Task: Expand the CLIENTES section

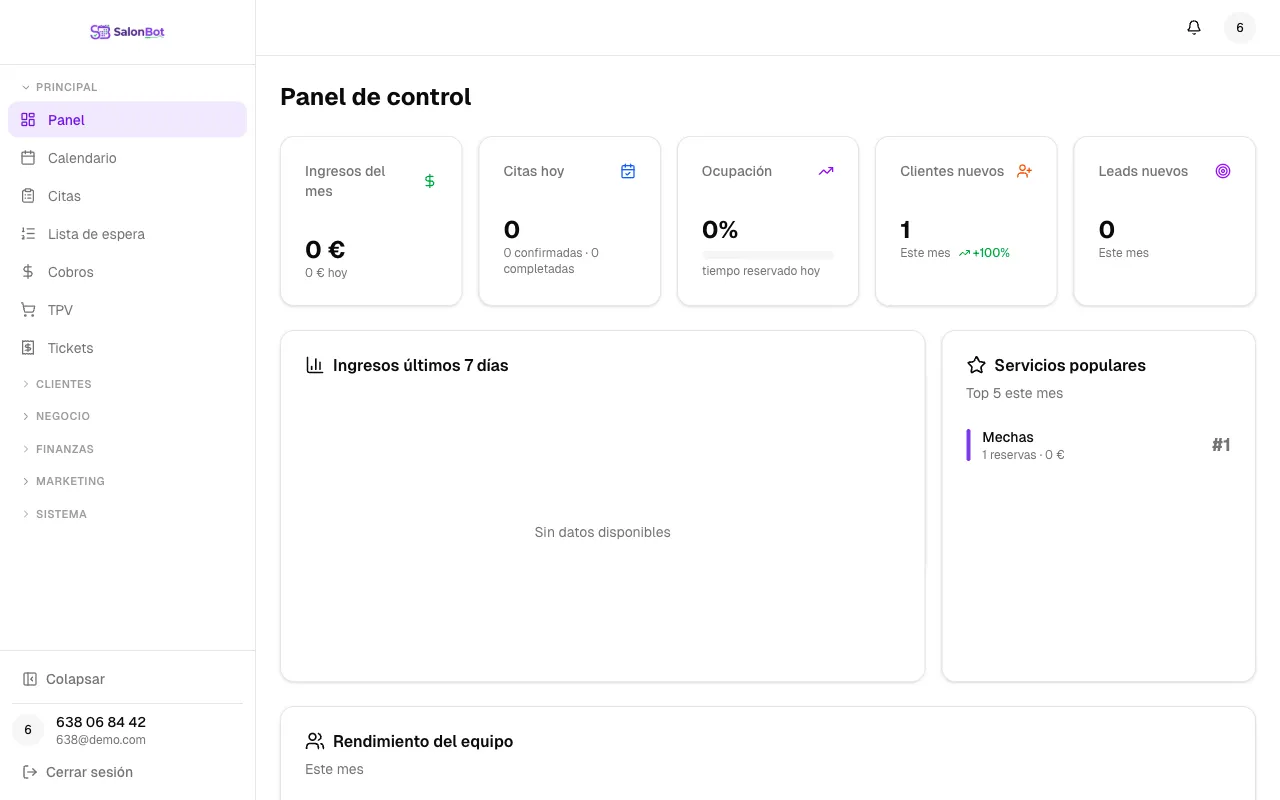Action: click(63, 384)
